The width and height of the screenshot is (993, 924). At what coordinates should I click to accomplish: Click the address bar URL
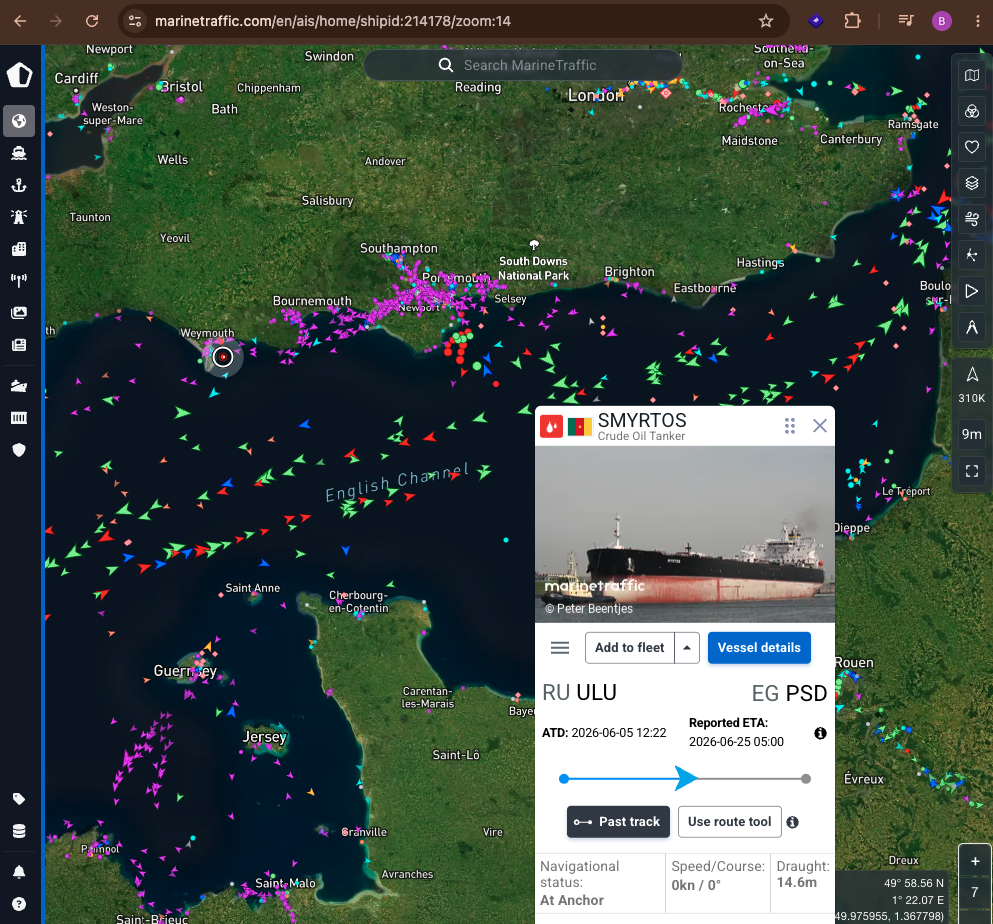[x=332, y=21]
